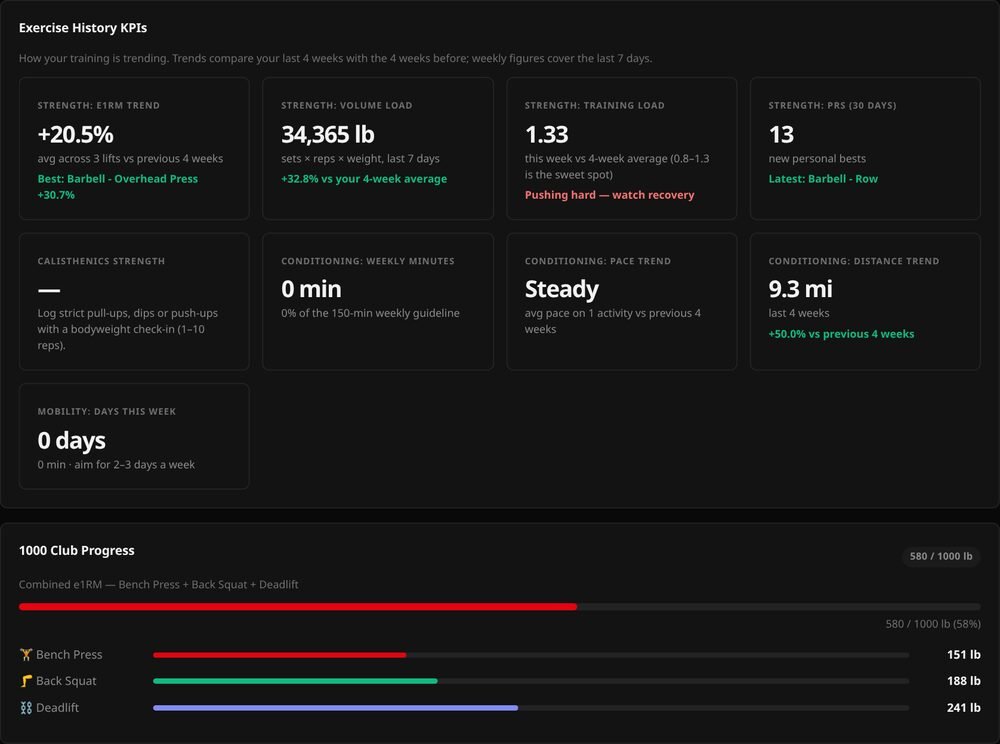Click the 'Deadlift' label
The width and height of the screenshot is (1000, 744).
57,708
